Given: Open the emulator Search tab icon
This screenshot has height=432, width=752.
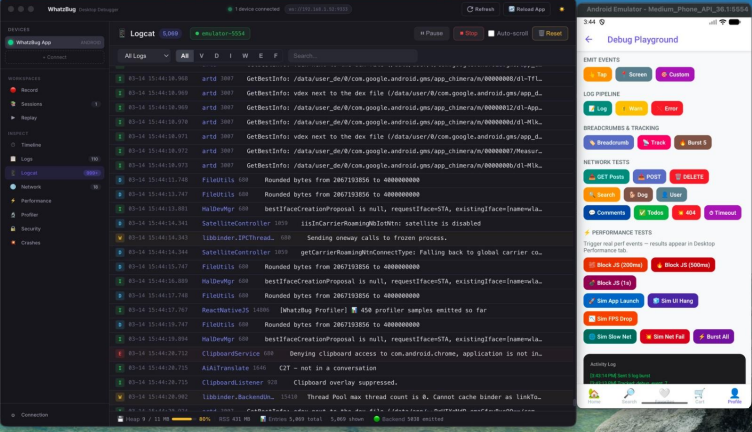Looking at the screenshot, I should coord(629,395).
